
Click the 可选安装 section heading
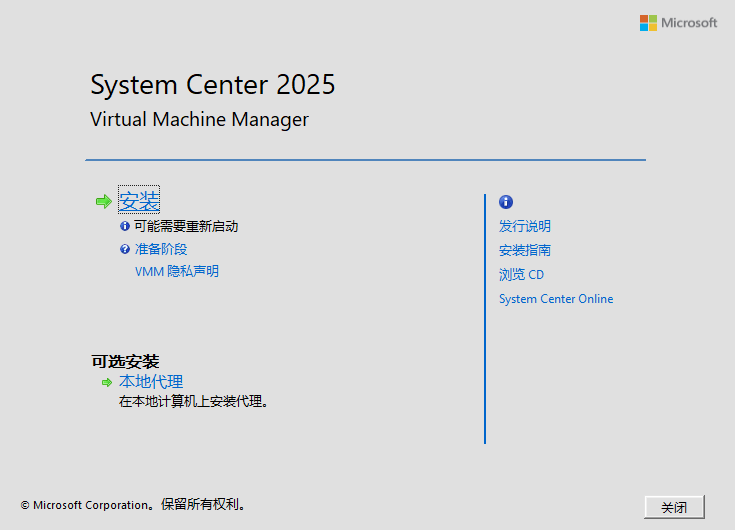click(125, 362)
